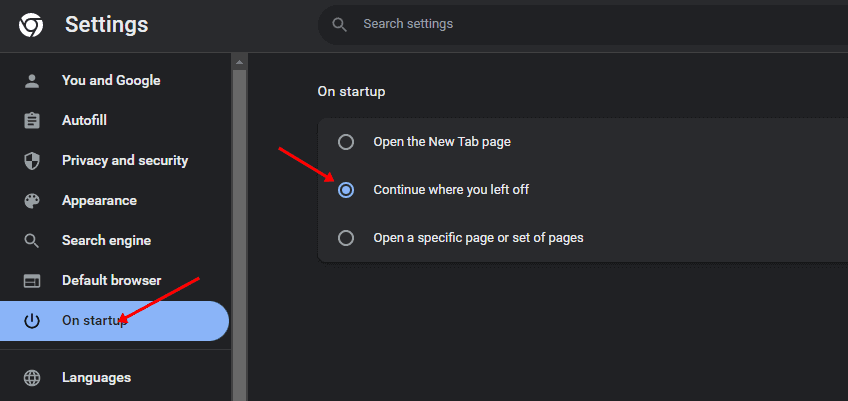Screen dimensions: 848x401
Task: Click the magnifier icon in the search bar
Action: pos(340,24)
